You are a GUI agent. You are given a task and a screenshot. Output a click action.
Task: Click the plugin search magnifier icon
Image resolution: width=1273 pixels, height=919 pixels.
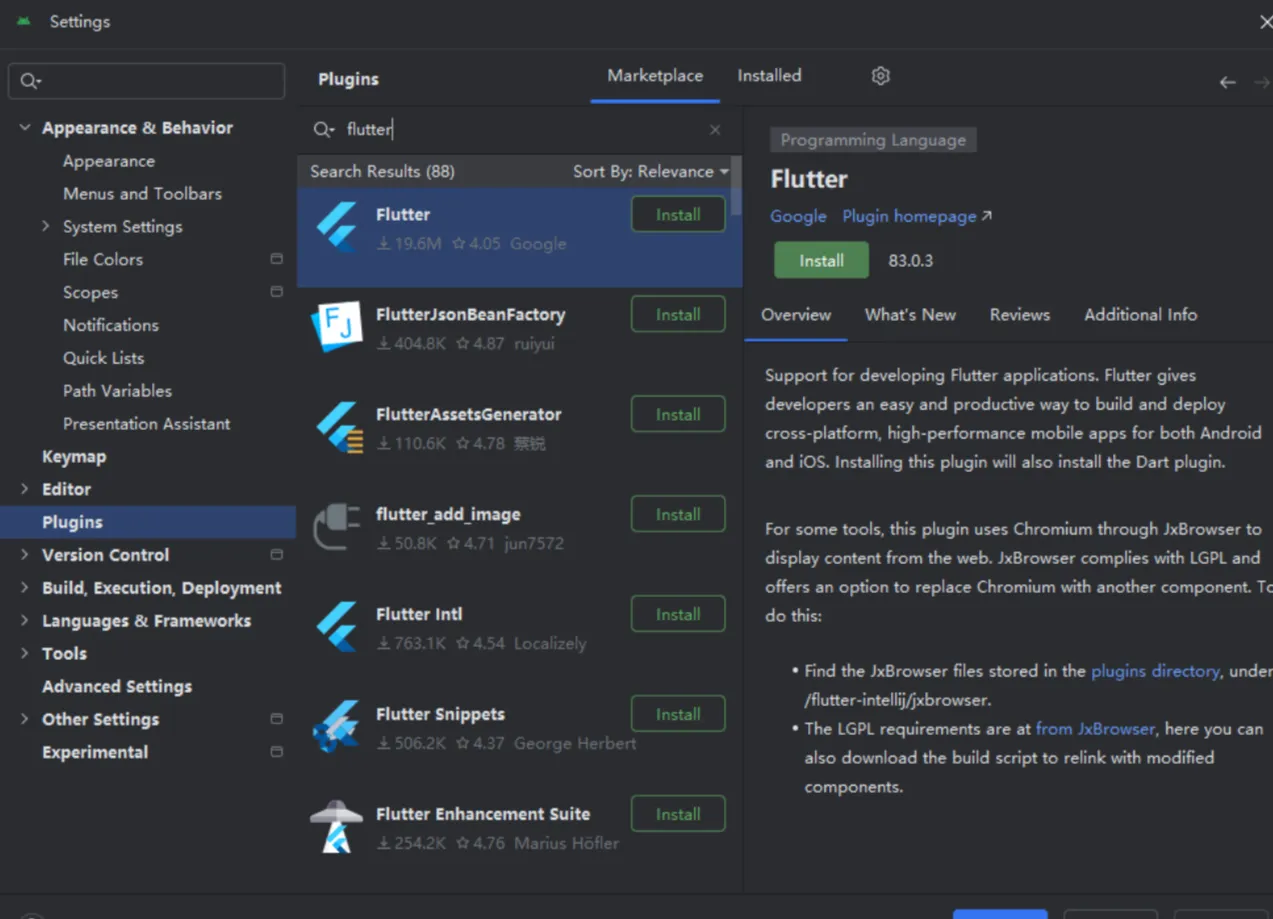(323, 129)
